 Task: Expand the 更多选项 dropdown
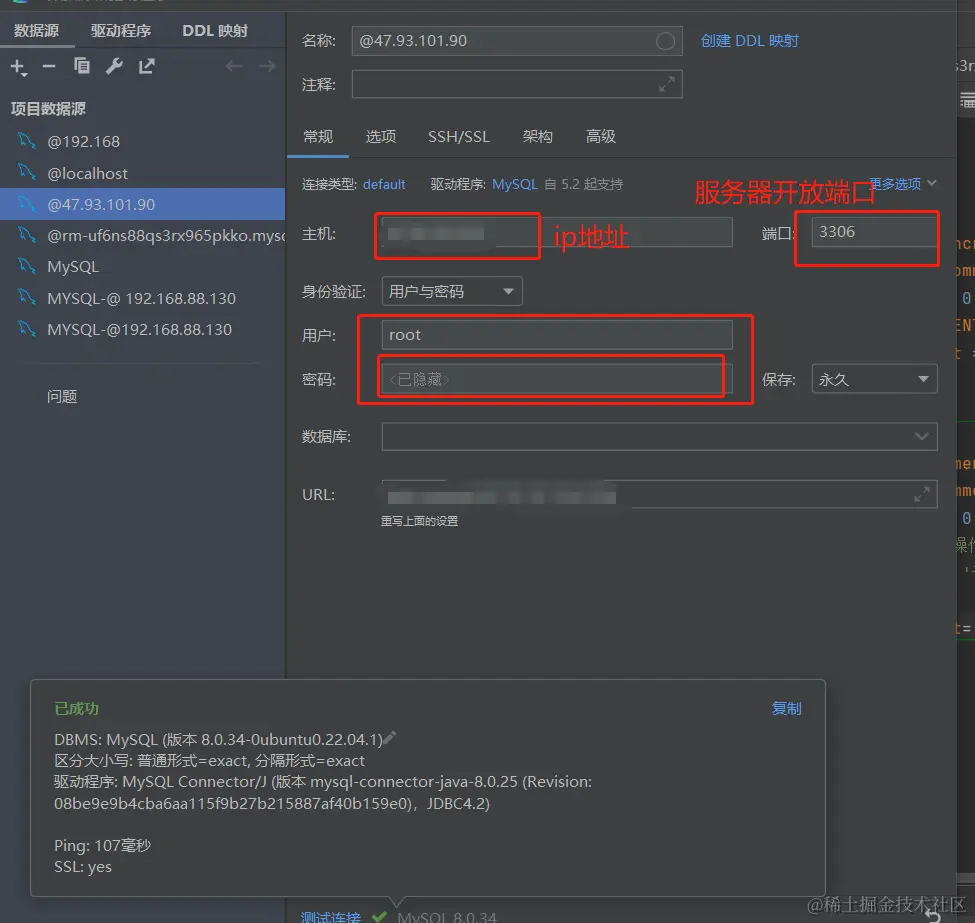click(902, 183)
